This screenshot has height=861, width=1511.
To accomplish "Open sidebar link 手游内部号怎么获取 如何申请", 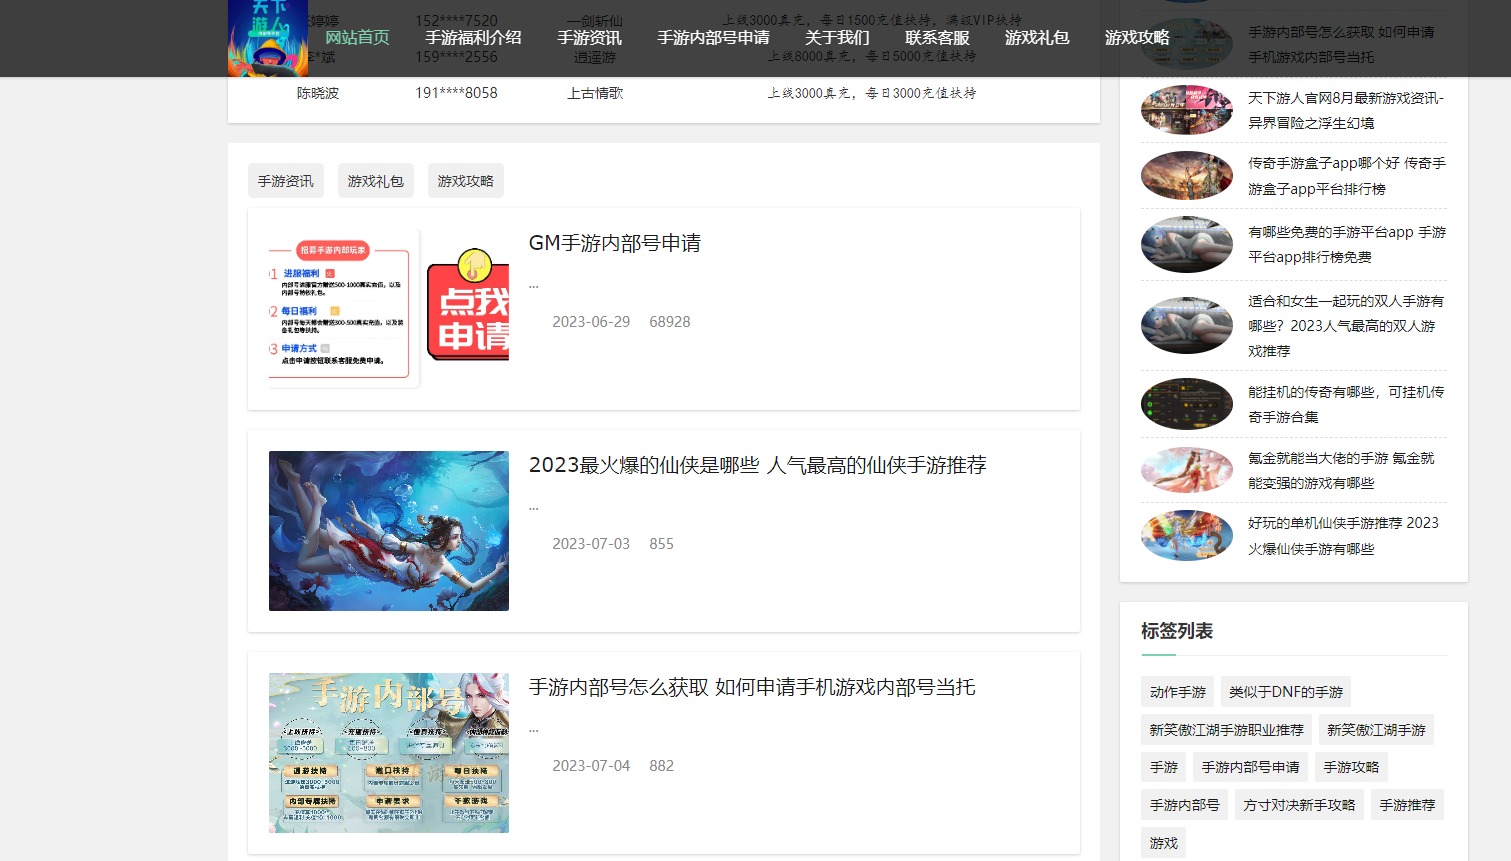I will click(1341, 44).
